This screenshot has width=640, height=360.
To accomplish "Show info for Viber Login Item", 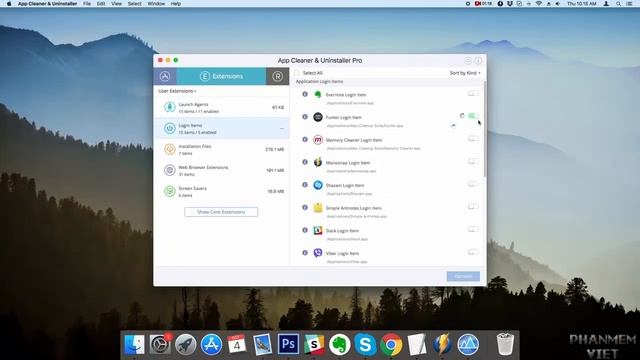I will [x=305, y=253].
